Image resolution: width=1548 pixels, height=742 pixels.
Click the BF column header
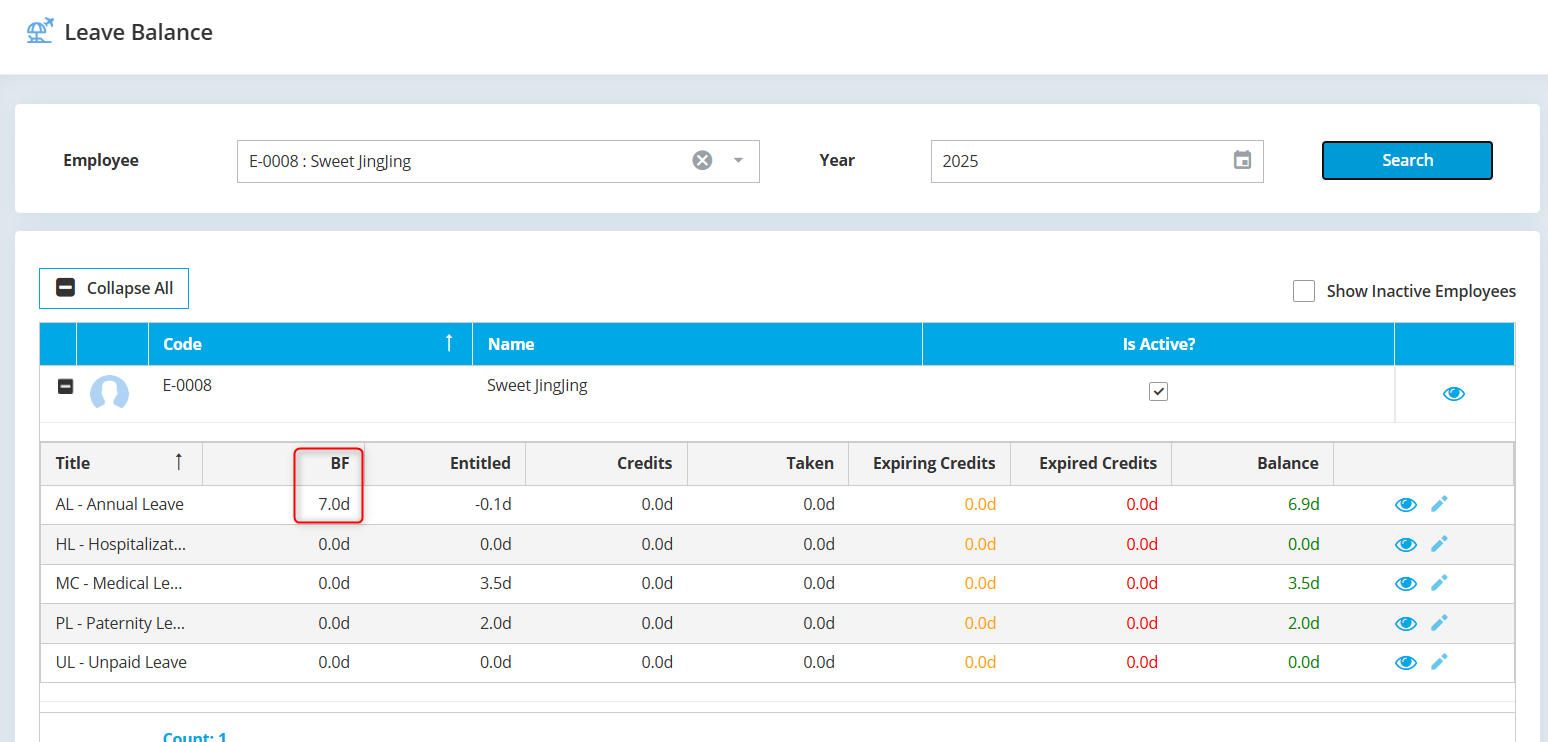(283, 463)
